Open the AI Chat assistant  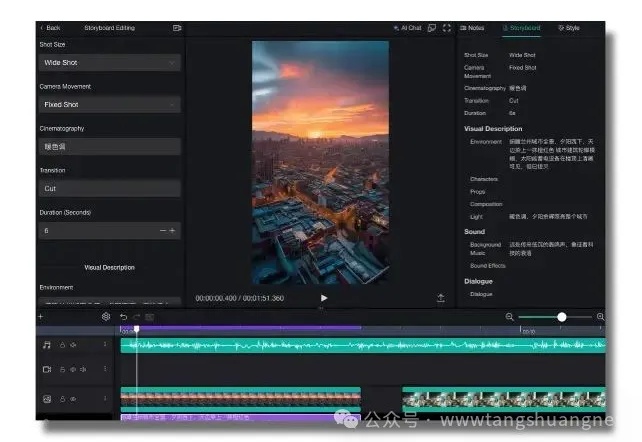pyautogui.click(x=407, y=28)
